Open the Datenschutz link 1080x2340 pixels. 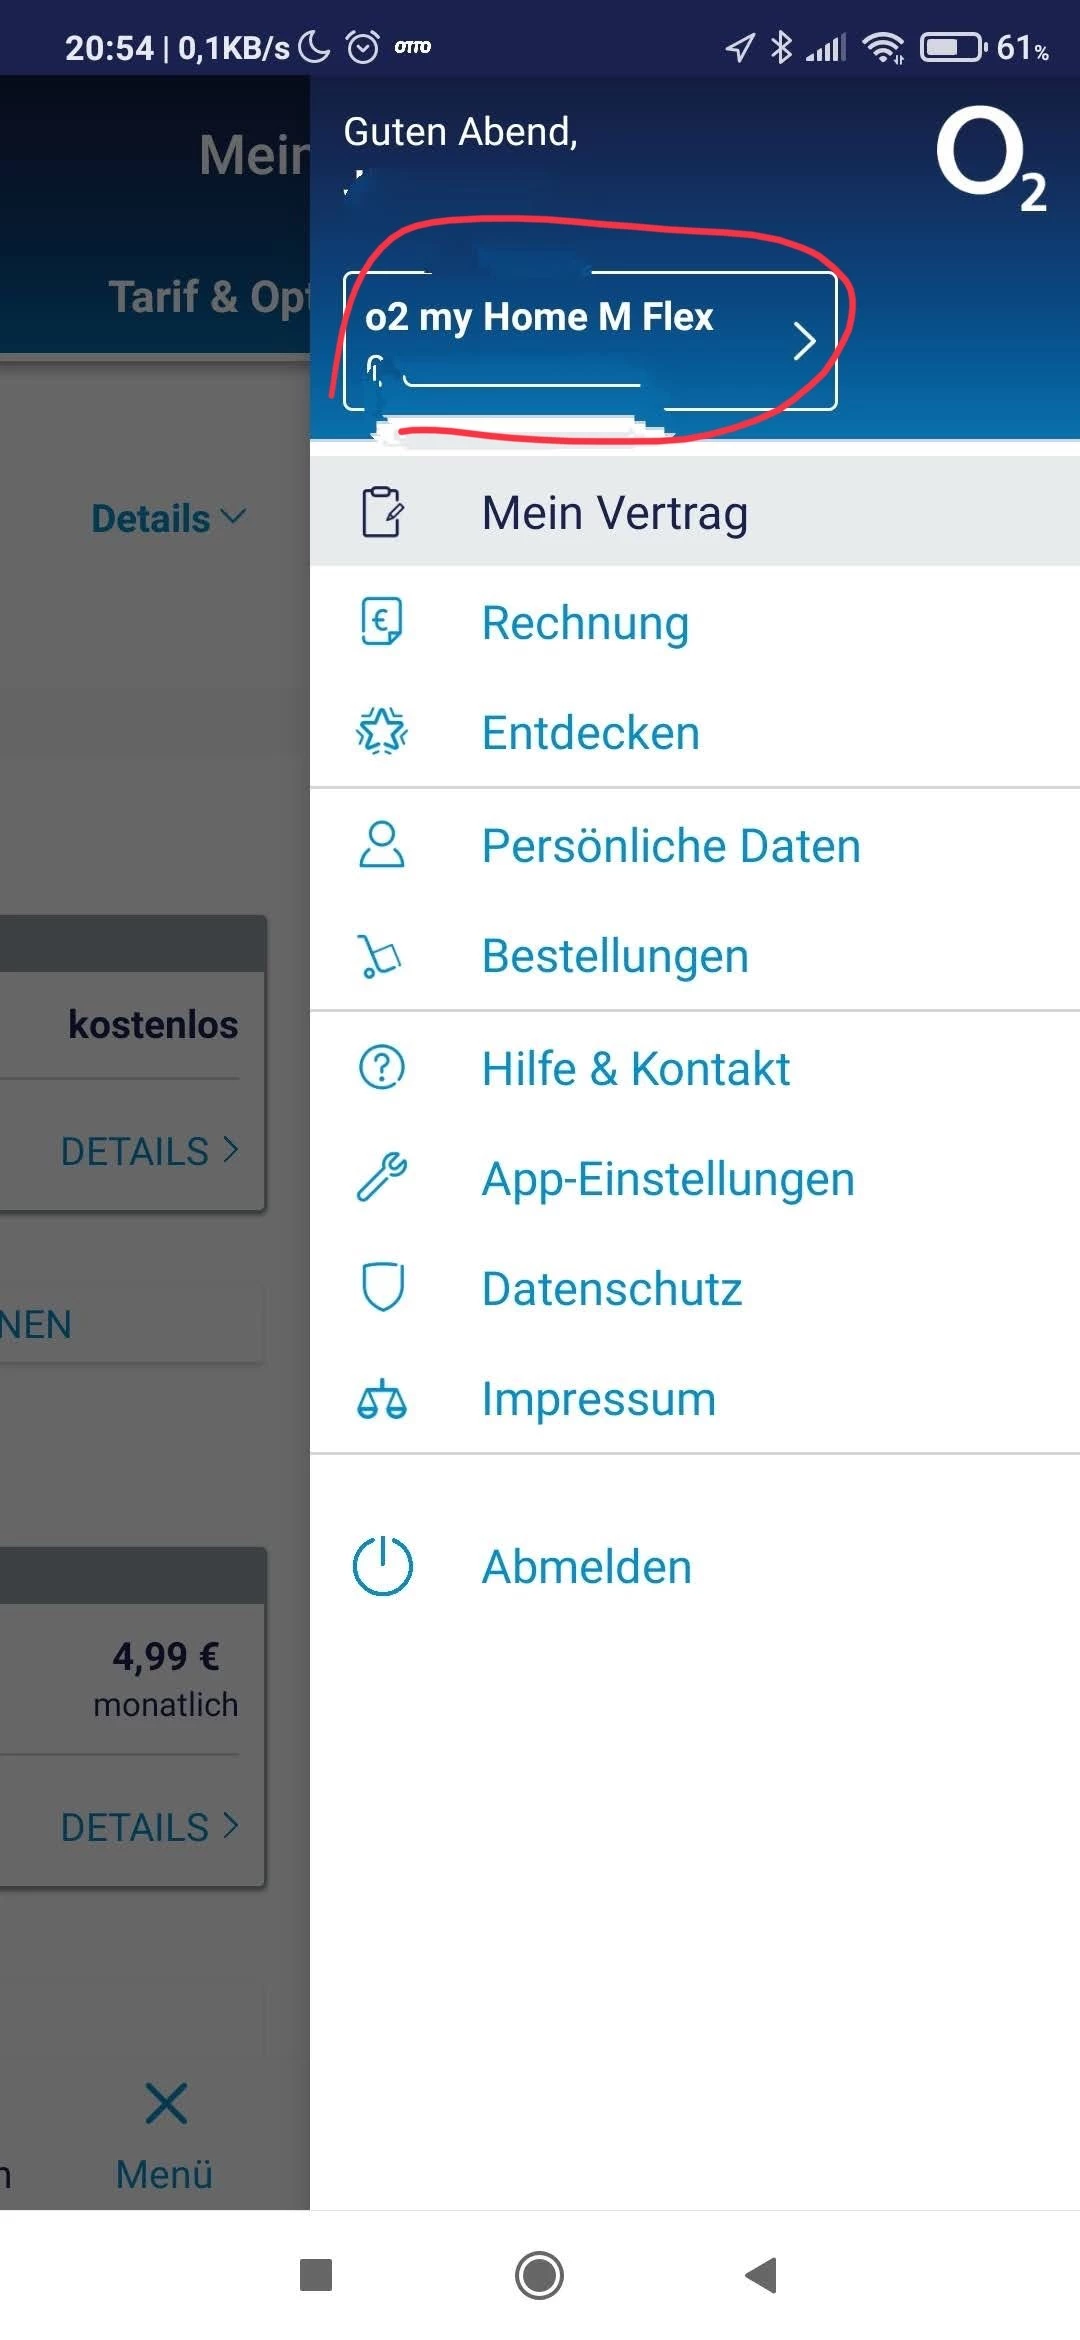611,1289
